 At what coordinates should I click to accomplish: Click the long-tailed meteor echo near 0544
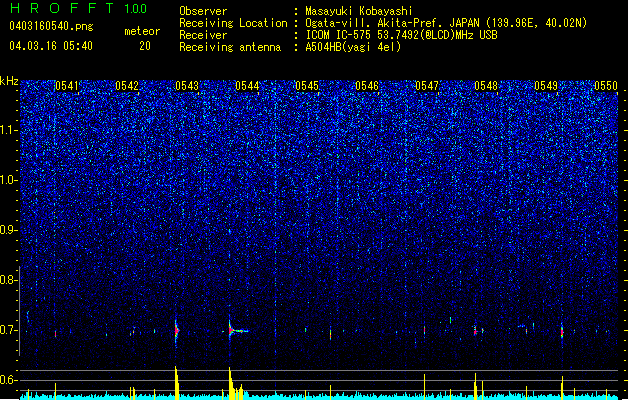[237, 331]
